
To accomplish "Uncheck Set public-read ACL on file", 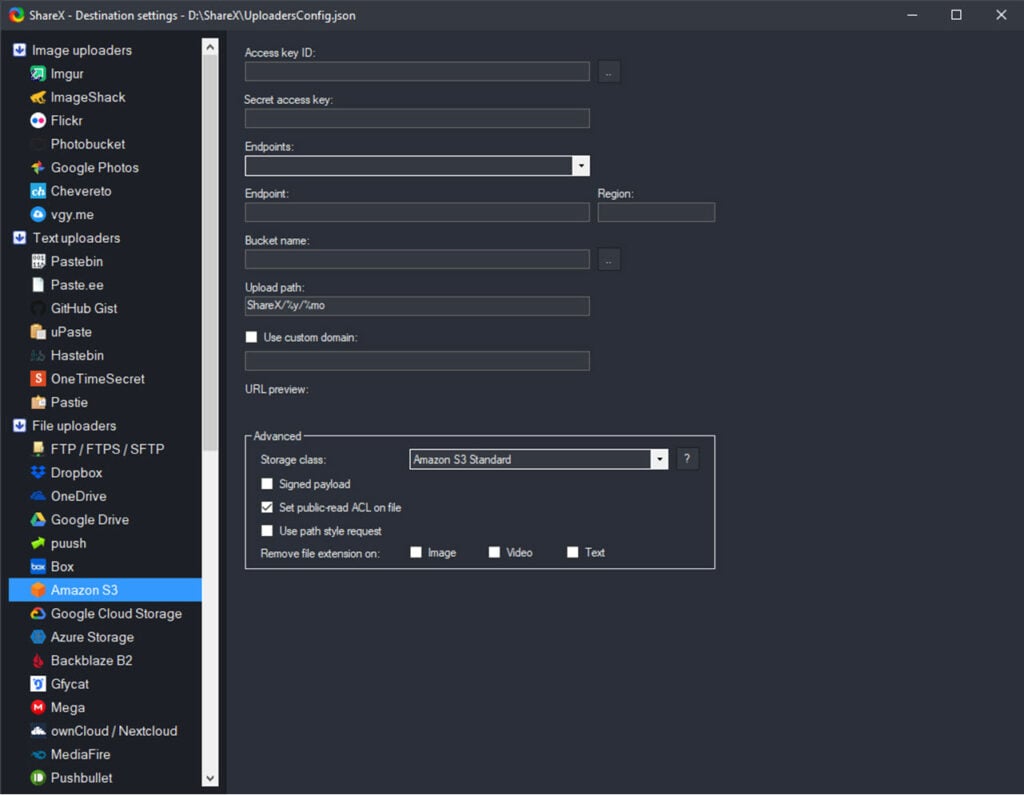I will point(267,508).
